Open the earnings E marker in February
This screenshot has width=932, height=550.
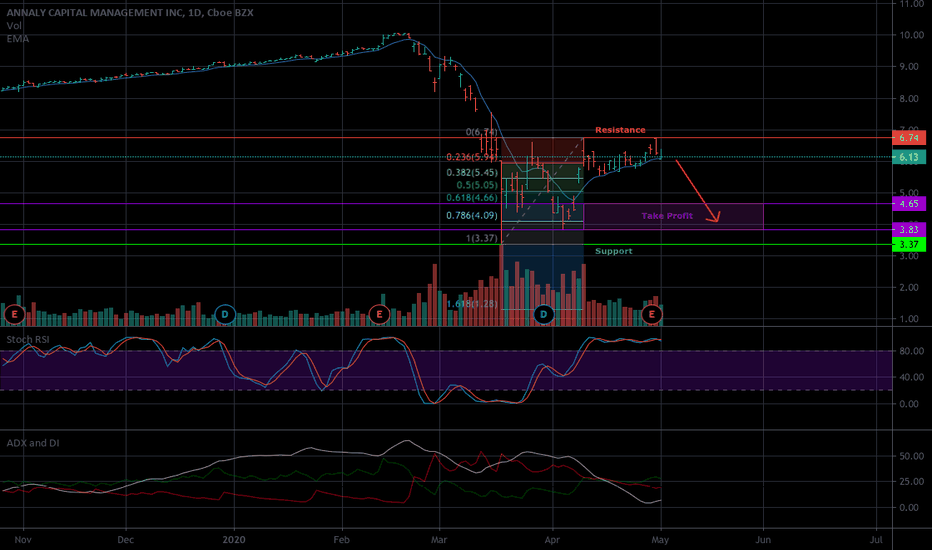point(379,314)
